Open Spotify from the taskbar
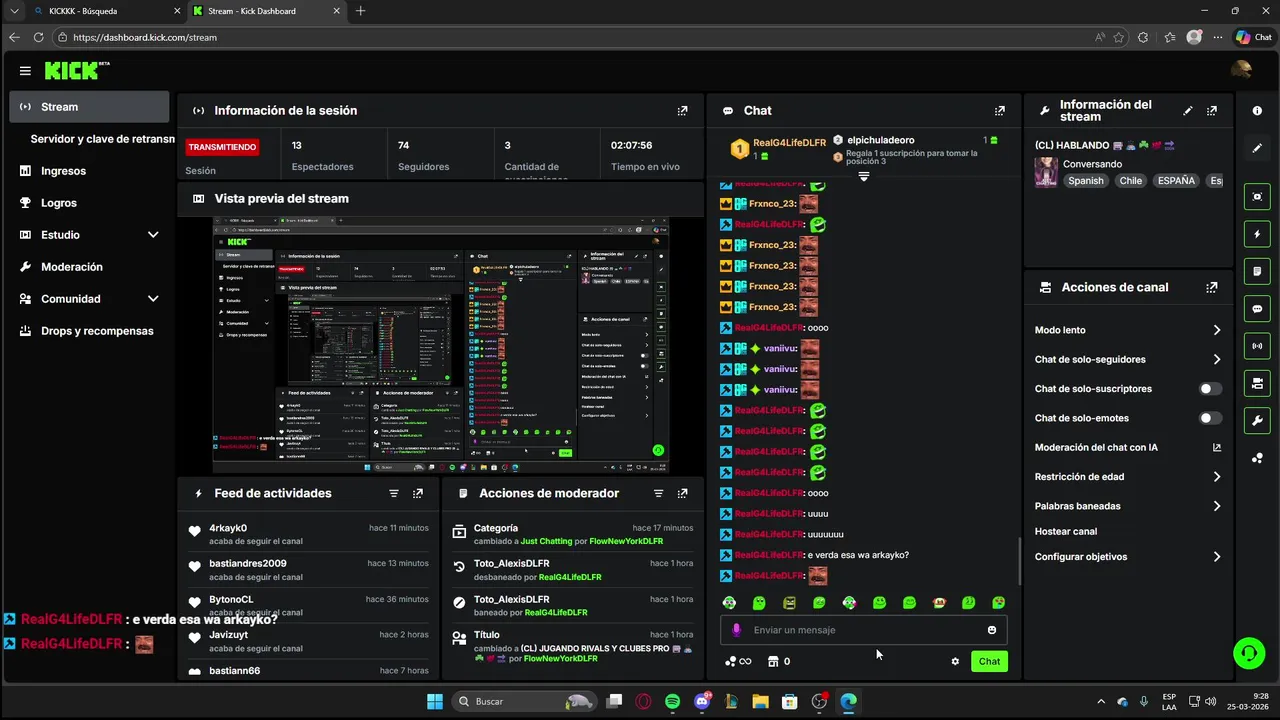The height and width of the screenshot is (720, 1280). click(673, 702)
